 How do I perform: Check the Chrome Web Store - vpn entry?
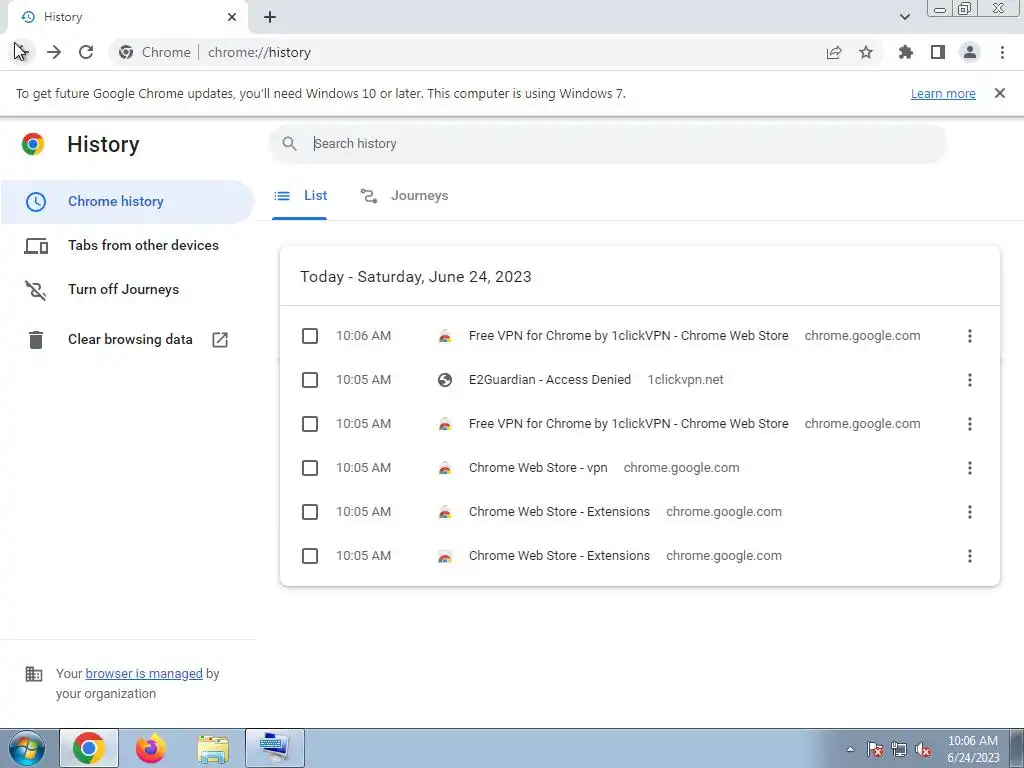coord(310,468)
